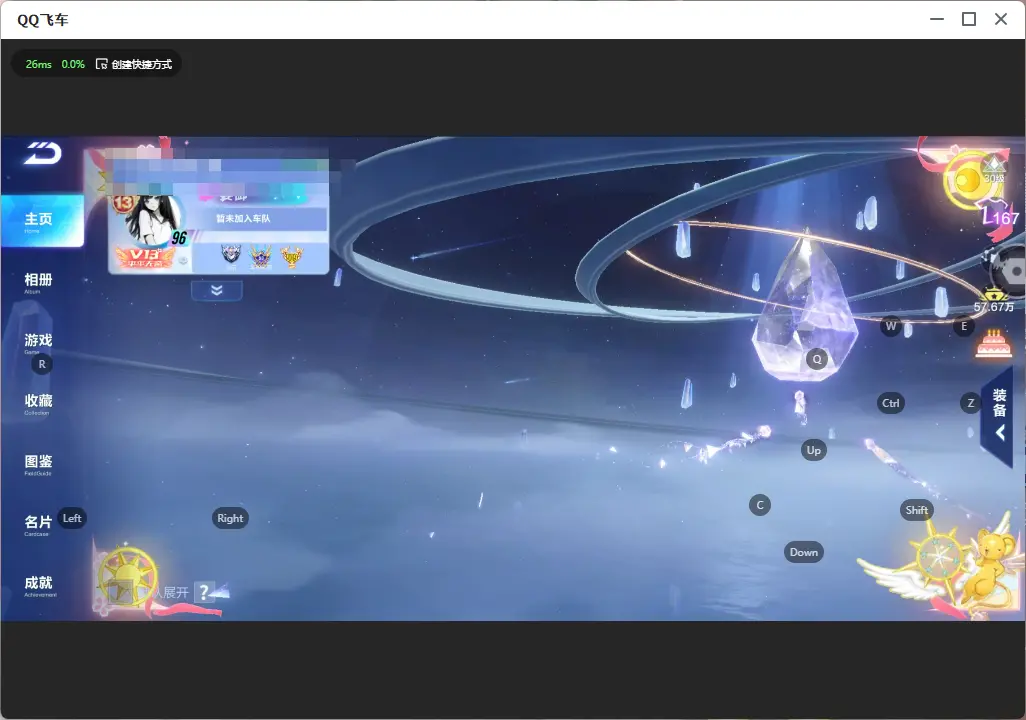Click the silver wolf rank badge
1026x720 pixels.
tap(231, 255)
